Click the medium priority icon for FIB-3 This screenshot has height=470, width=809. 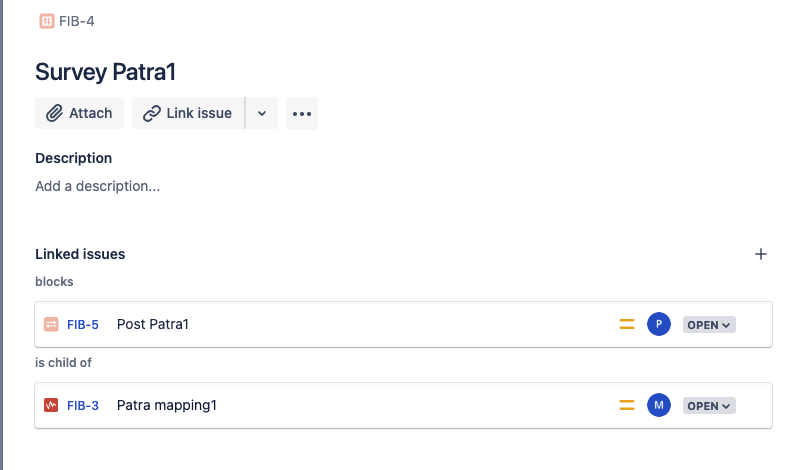627,405
